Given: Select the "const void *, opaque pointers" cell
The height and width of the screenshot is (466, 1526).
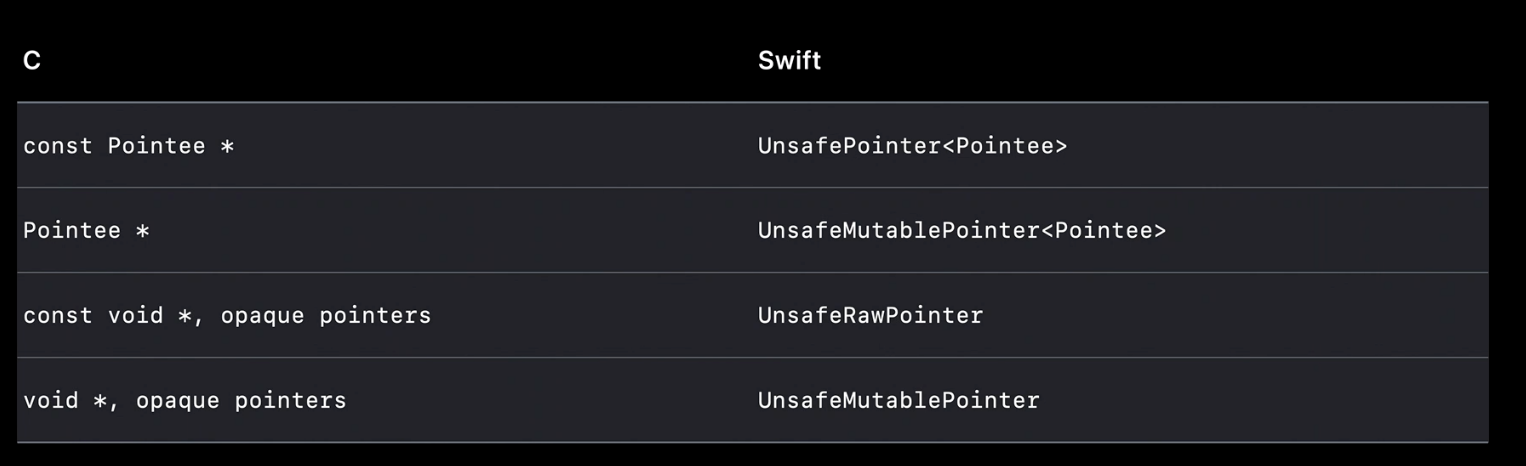Looking at the screenshot, I should (x=227, y=316).
